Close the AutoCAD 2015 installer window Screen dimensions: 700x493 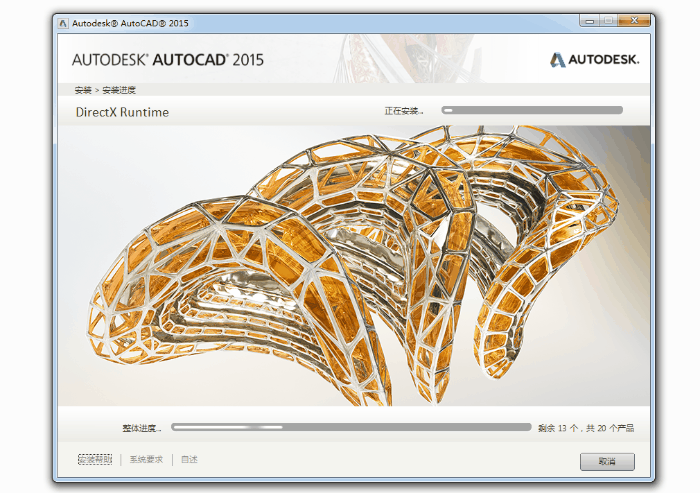(634, 21)
